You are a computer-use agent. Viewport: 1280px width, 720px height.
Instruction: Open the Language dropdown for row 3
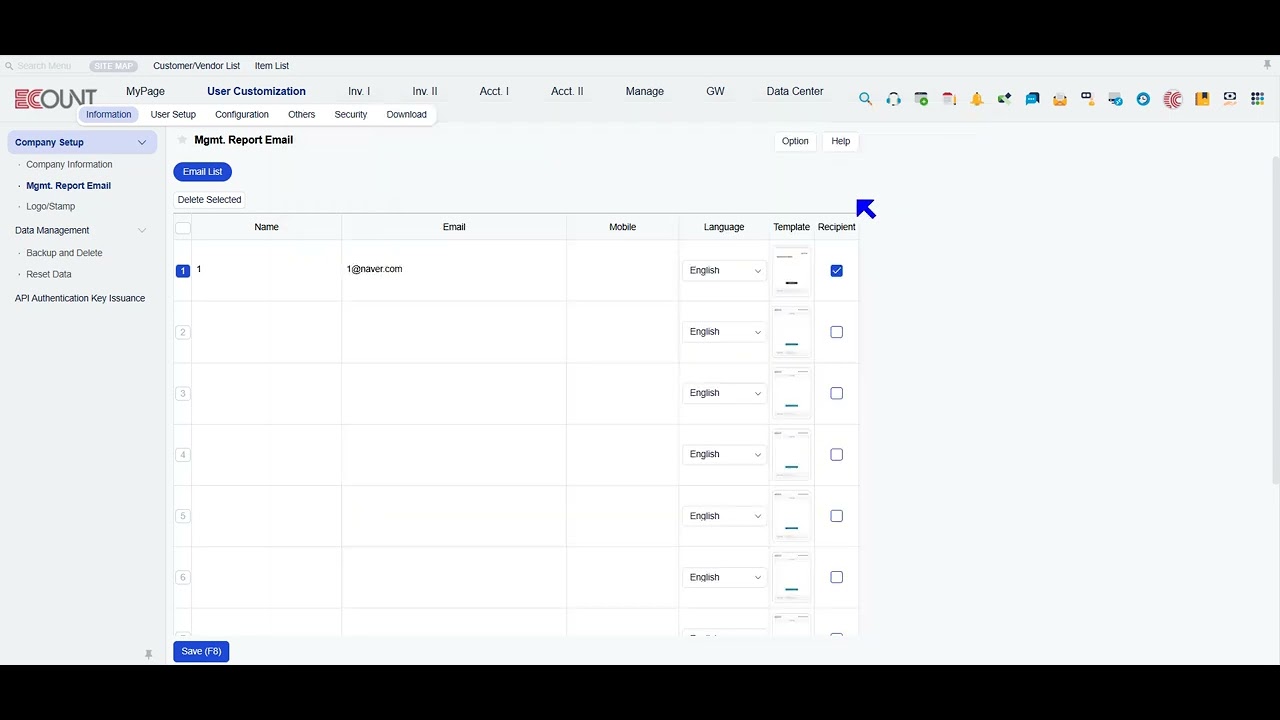coord(724,393)
